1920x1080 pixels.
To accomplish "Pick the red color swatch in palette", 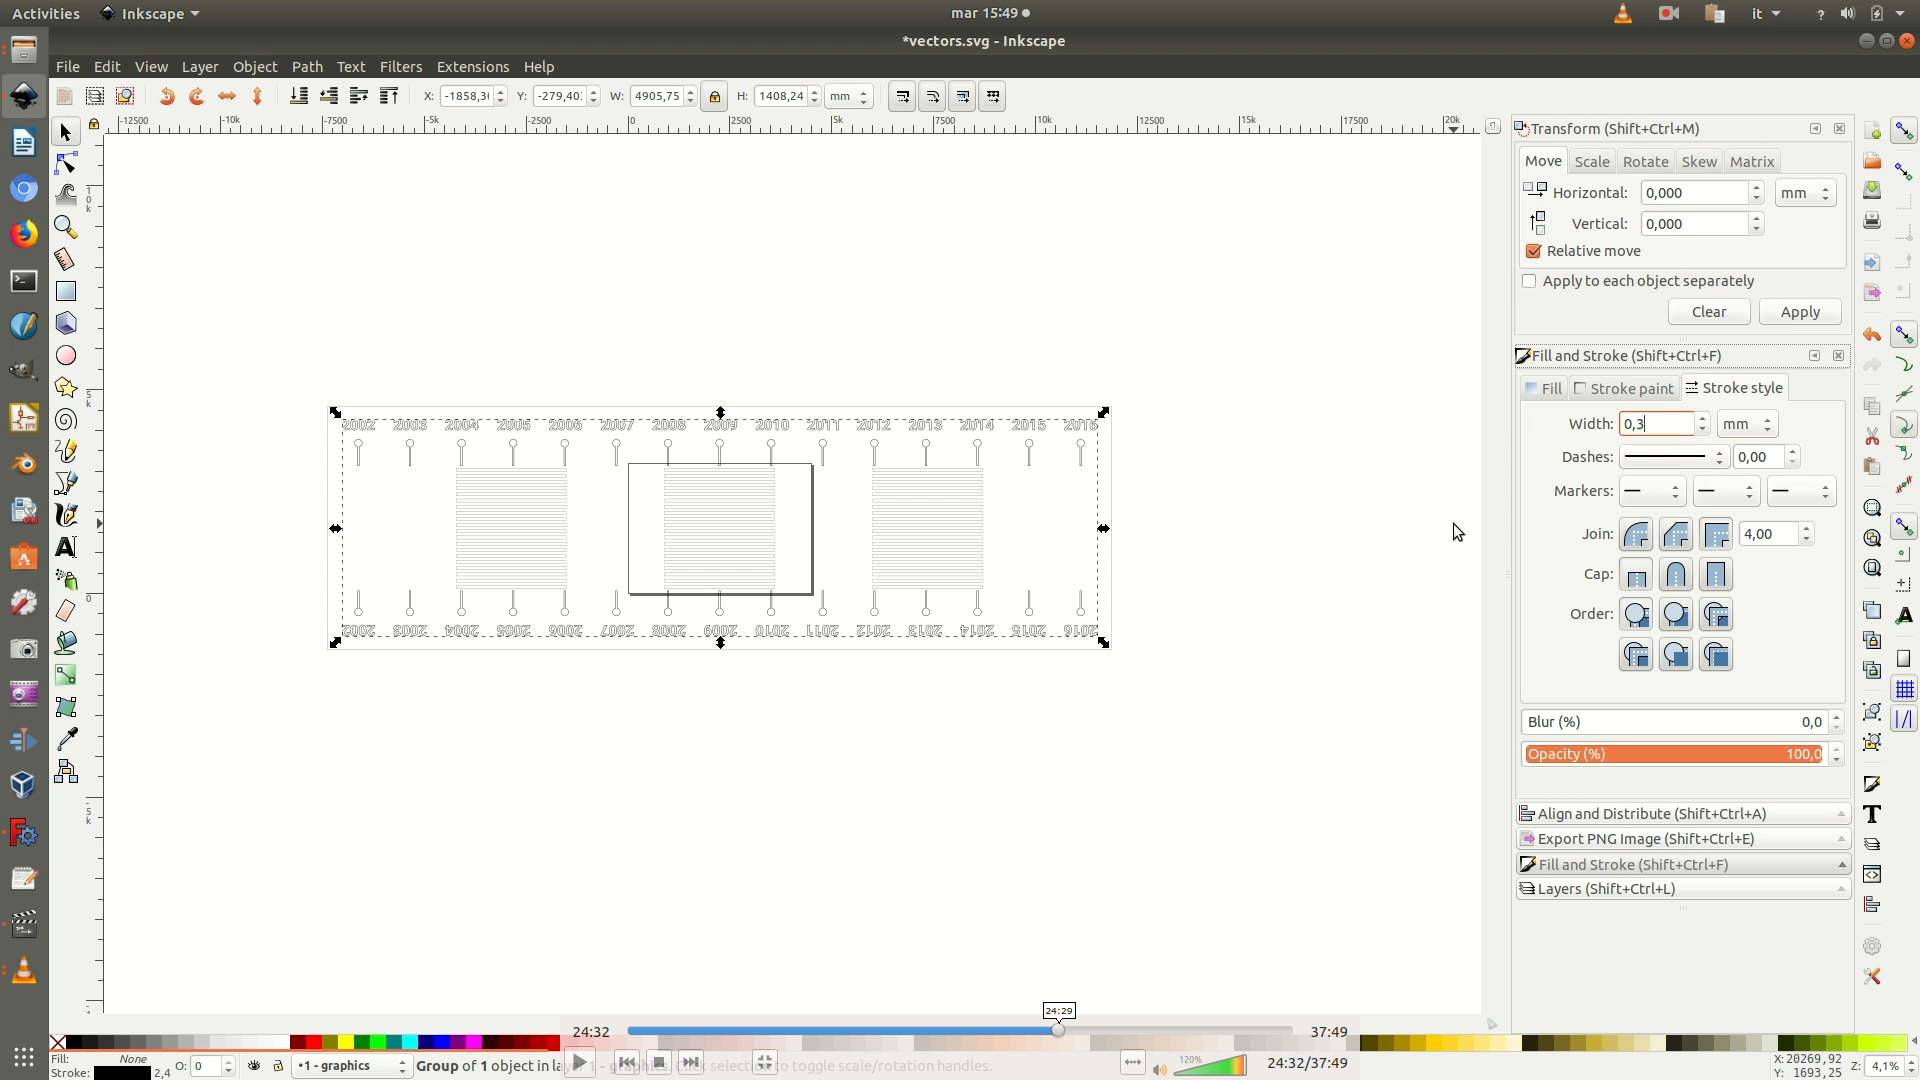I will coord(313,1043).
